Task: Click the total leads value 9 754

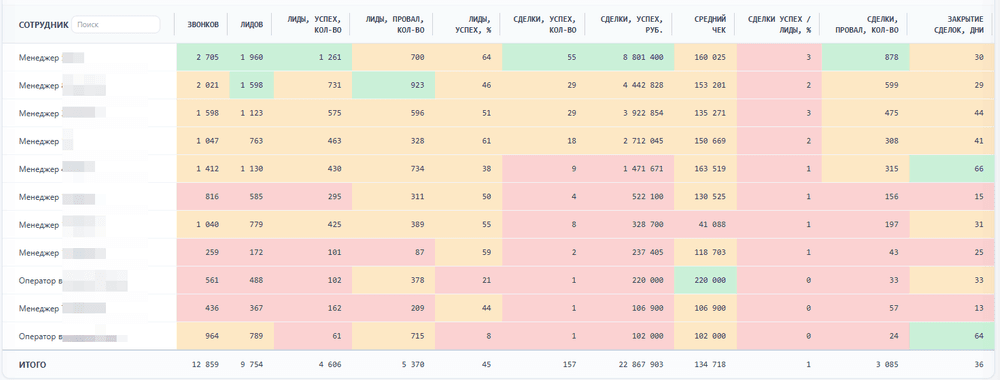Action: pyautogui.click(x=252, y=365)
